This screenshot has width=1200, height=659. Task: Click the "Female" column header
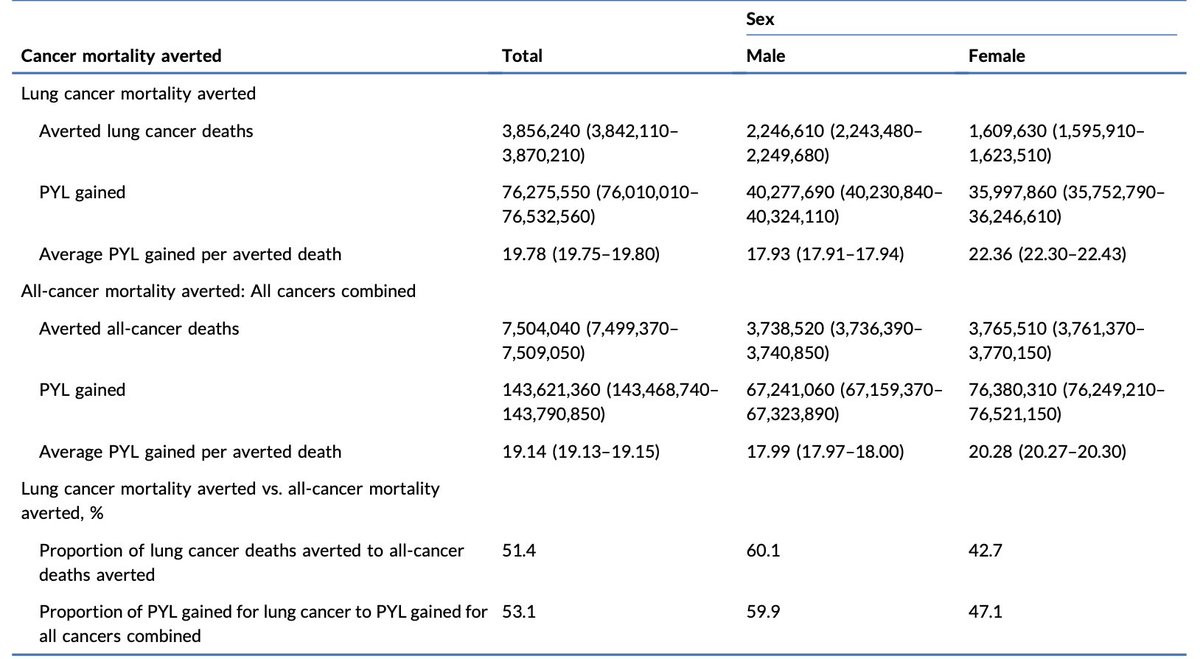997,56
